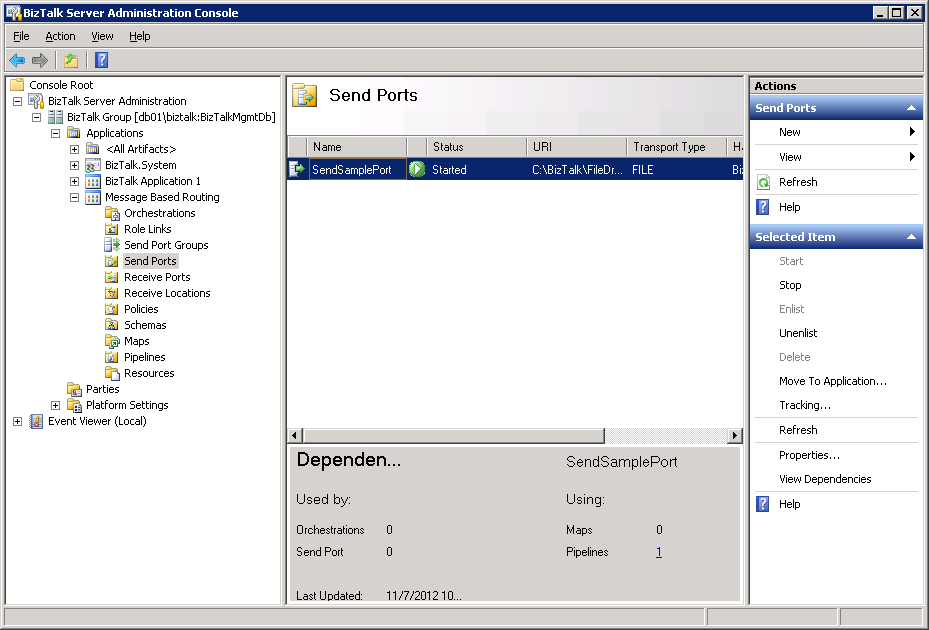Click Unenlist in Selected Item actions
Screen dimensions: 929x630
[798, 333]
